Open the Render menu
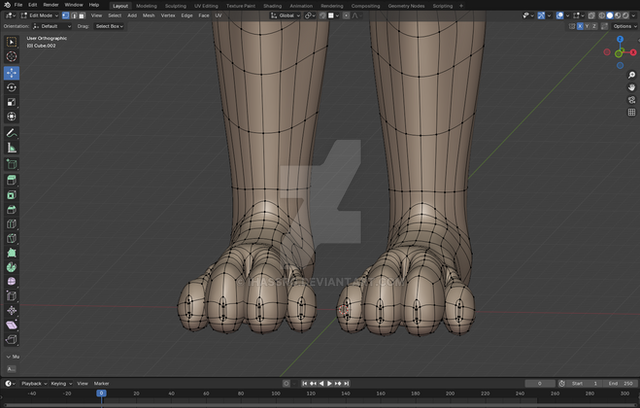 (x=51, y=5)
